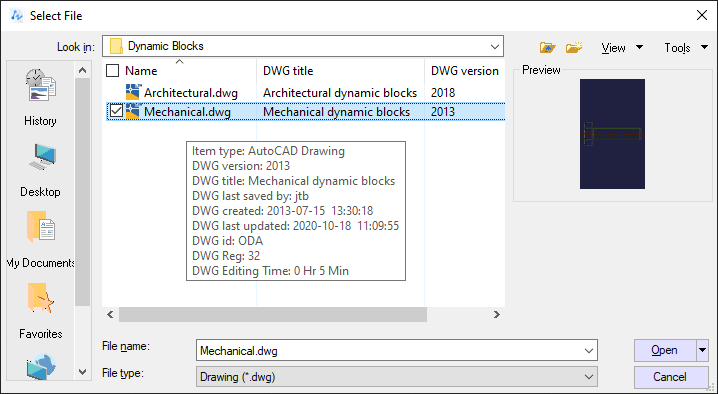This screenshot has height=394, width=718.
Task: Click the Mechanical.dwg drawing file icon
Action: (132, 111)
